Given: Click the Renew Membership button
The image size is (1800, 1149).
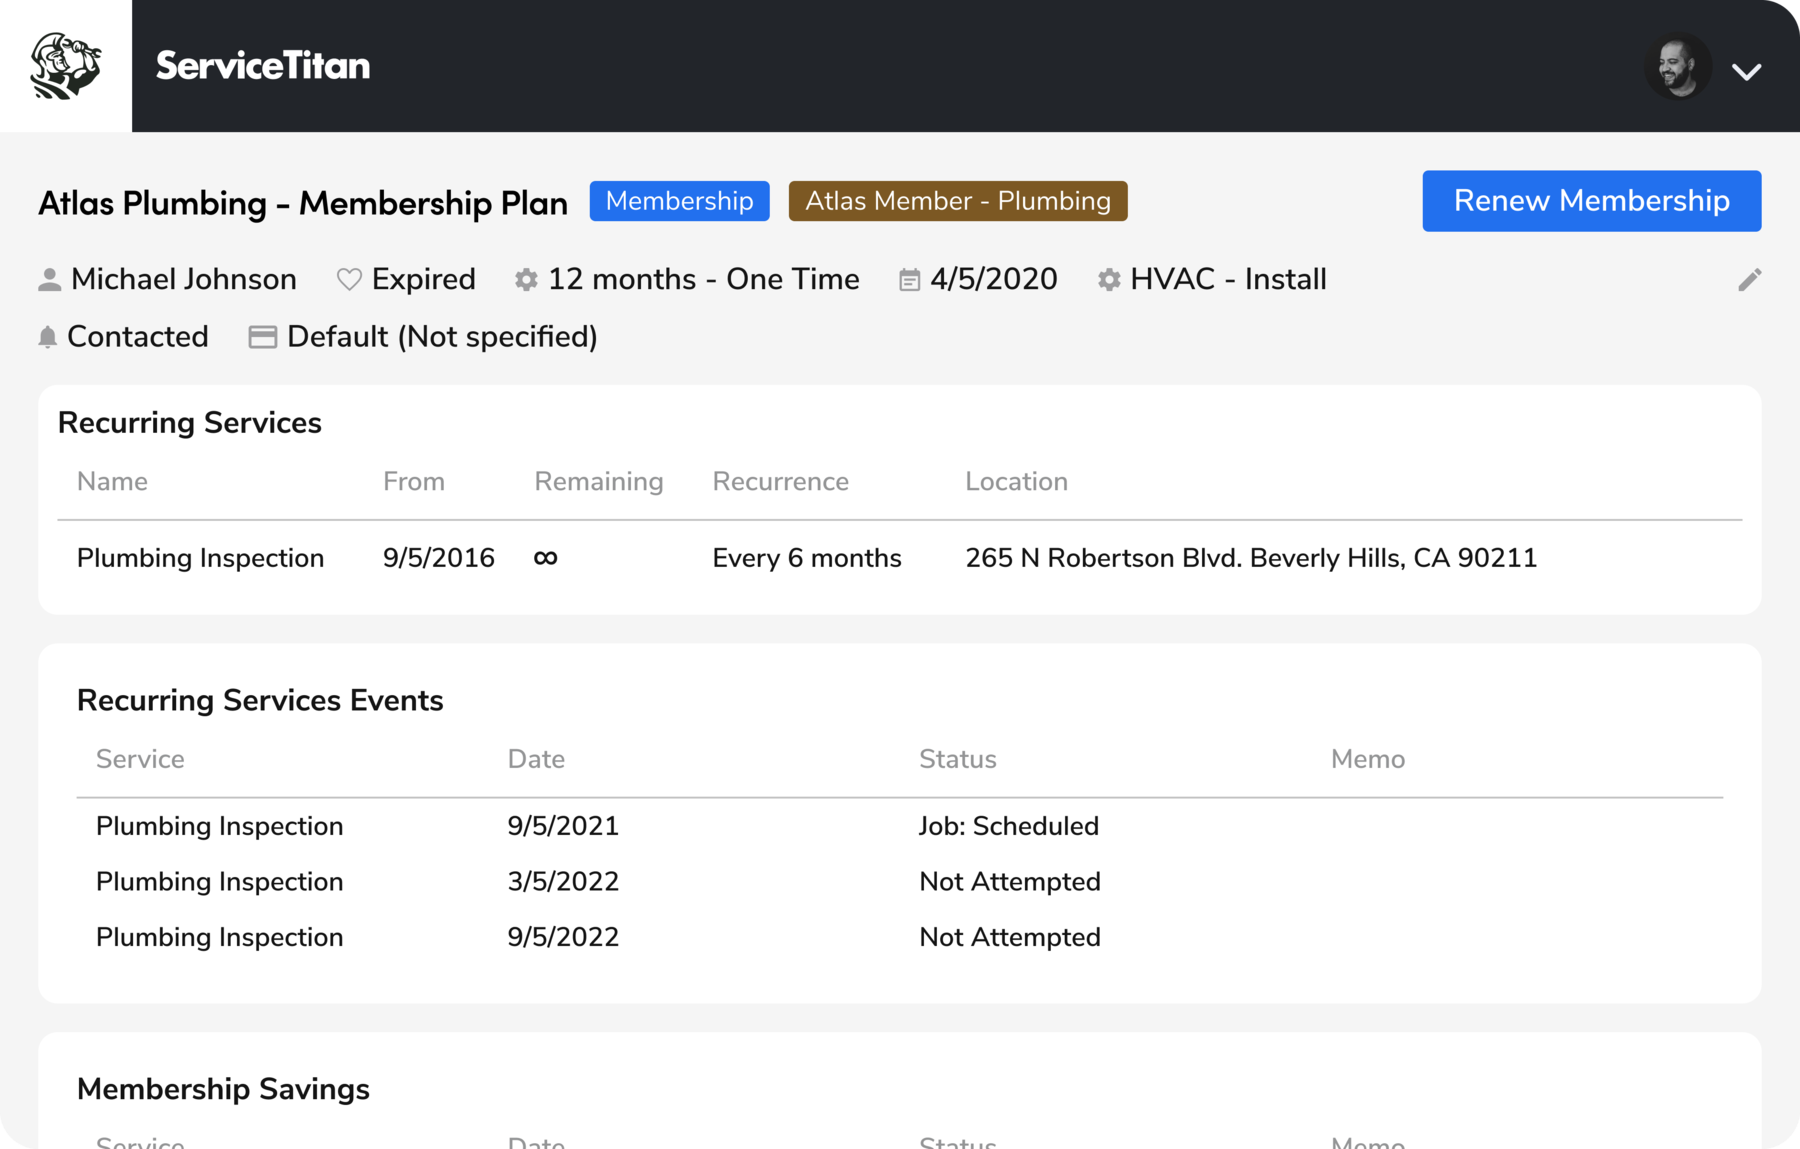Looking at the screenshot, I should pos(1592,201).
